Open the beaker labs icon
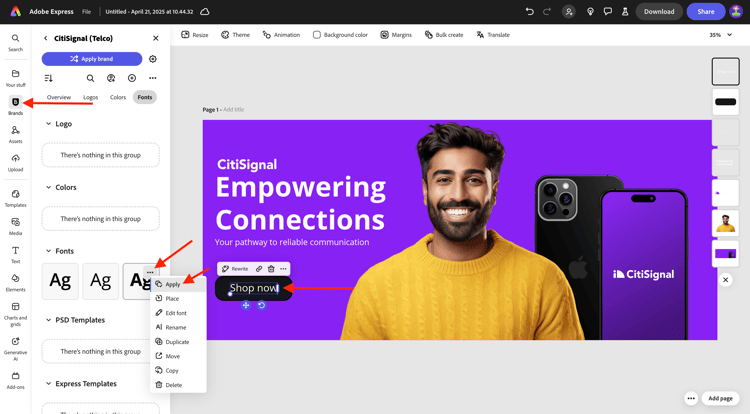This screenshot has width=750, height=414. (x=625, y=11)
